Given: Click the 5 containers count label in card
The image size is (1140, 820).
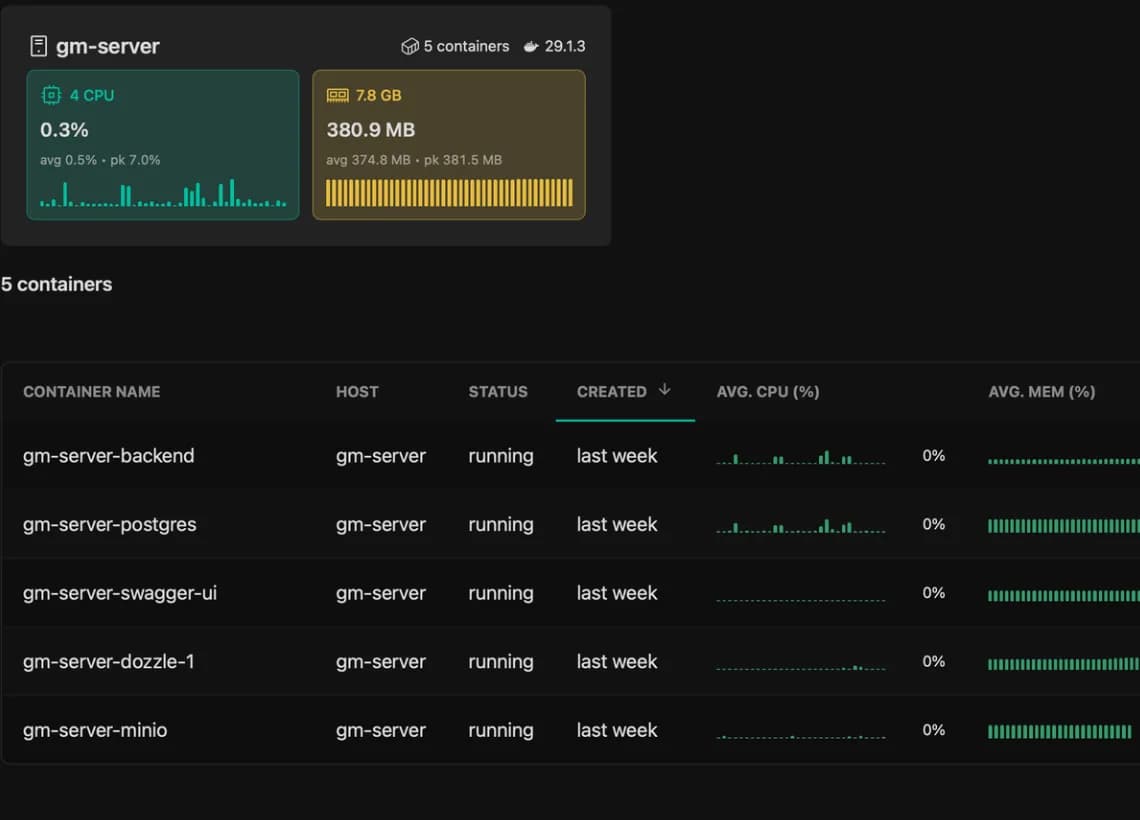Looking at the screenshot, I should [466, 47].
